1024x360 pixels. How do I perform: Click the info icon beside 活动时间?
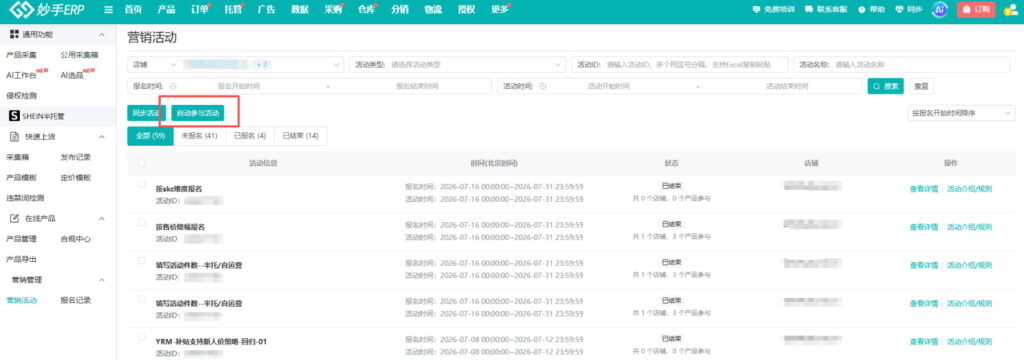click(543, 86)
